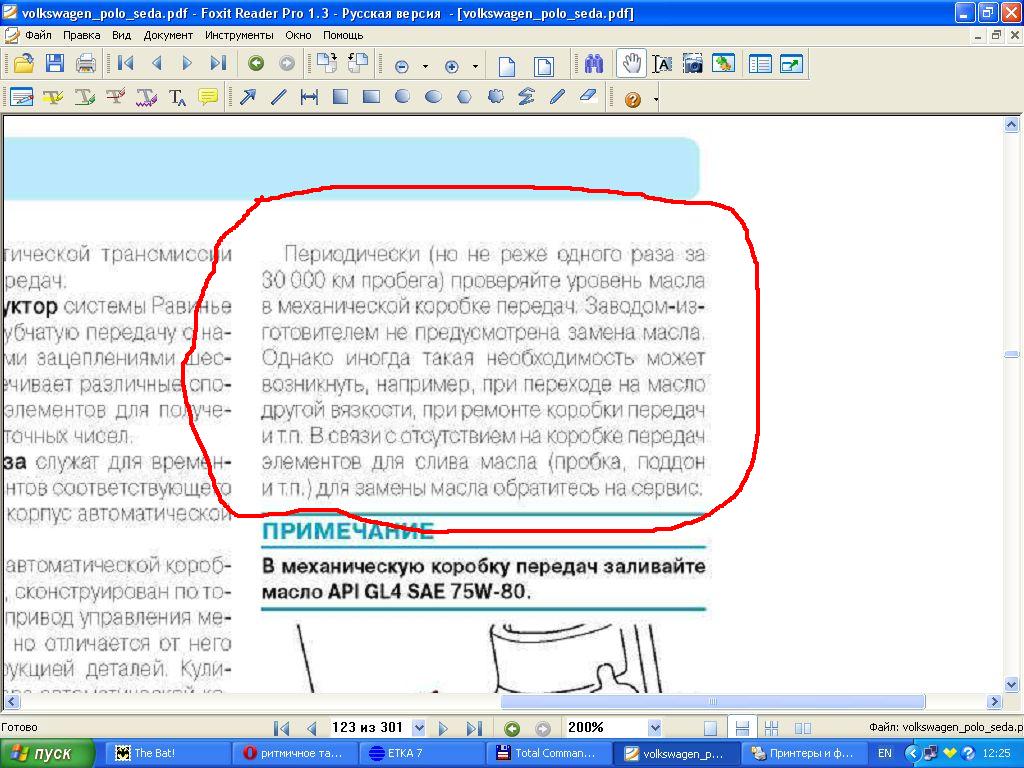
Task: Open the page number dropdown
Action: 418,728
